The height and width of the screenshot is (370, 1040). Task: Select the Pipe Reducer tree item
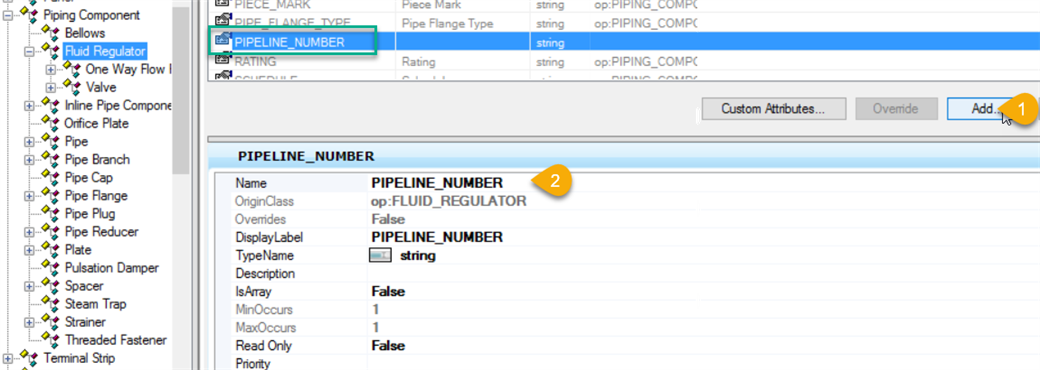click(101, 232)
